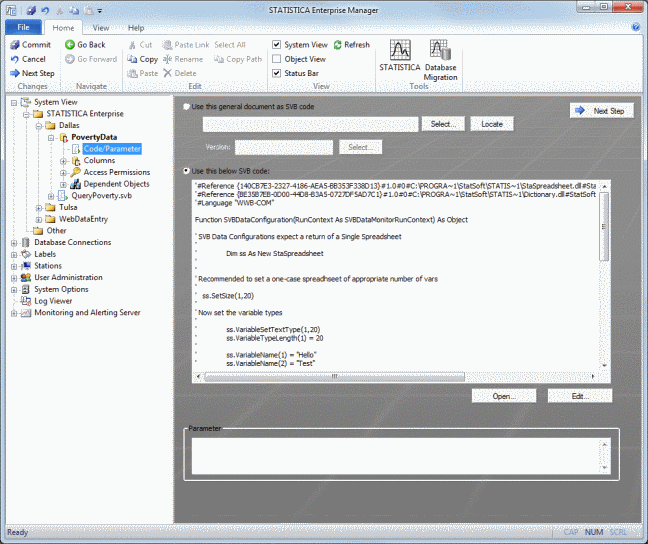Select QueryPoverty.svb in the tree

pyautogui.click(x=102, y=196)
